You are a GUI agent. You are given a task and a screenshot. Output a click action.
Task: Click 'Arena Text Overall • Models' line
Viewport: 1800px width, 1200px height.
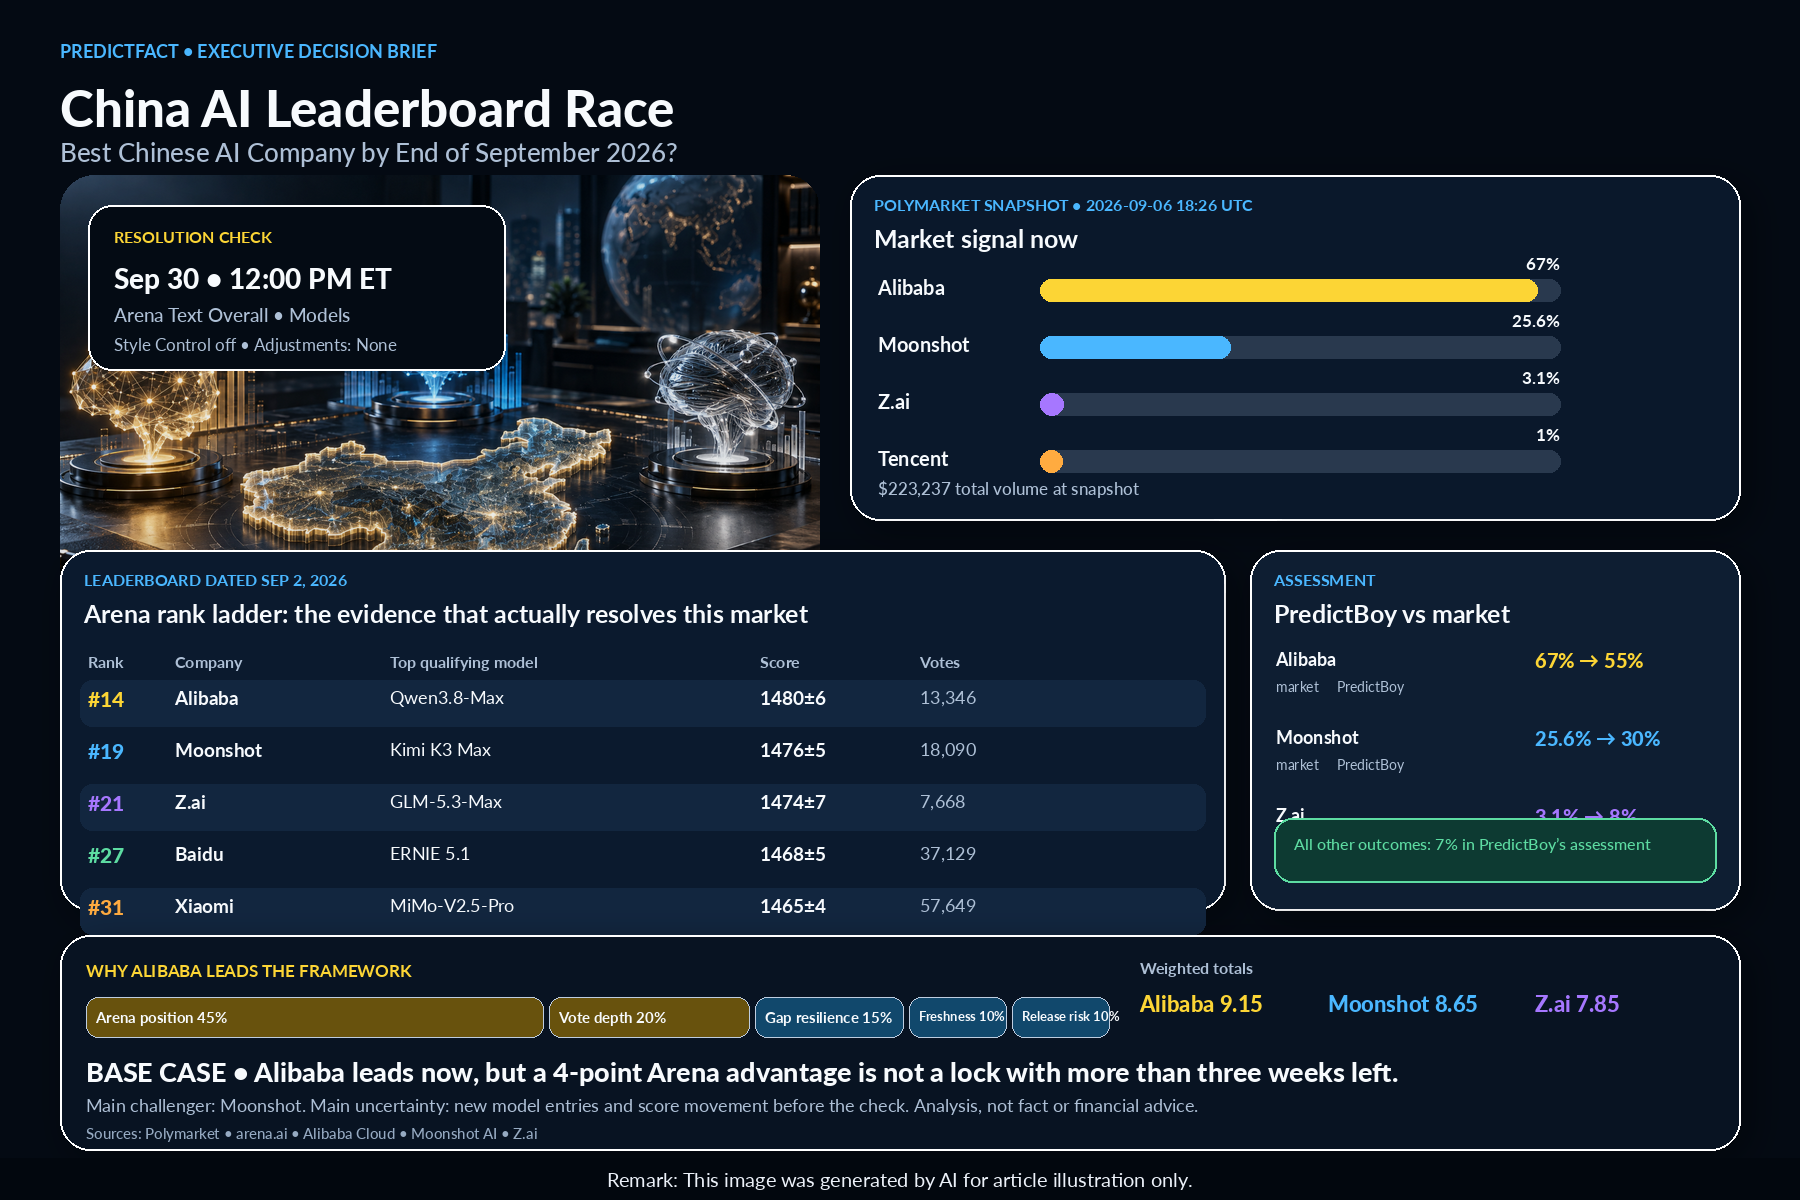click(x=232, y=315)
